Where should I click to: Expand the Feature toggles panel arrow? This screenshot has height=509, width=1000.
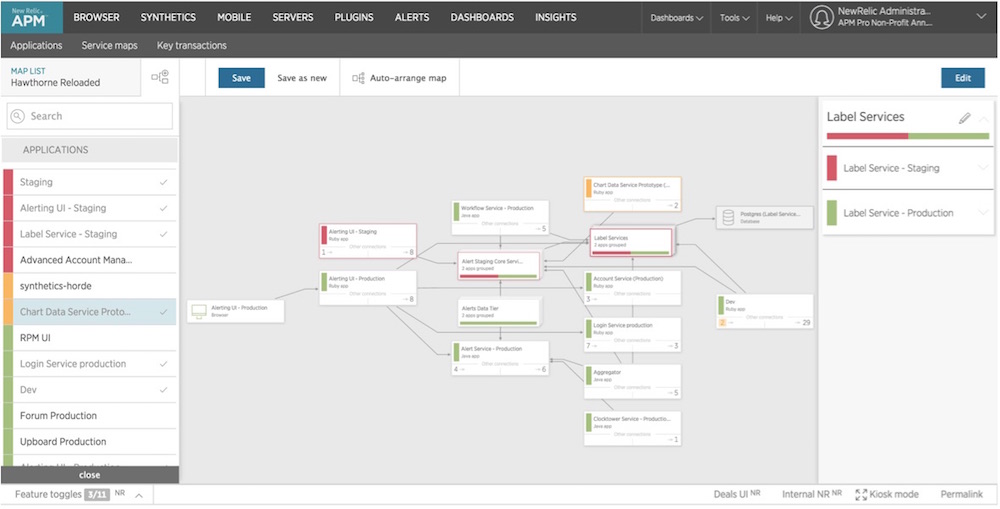tap(139, 495)
